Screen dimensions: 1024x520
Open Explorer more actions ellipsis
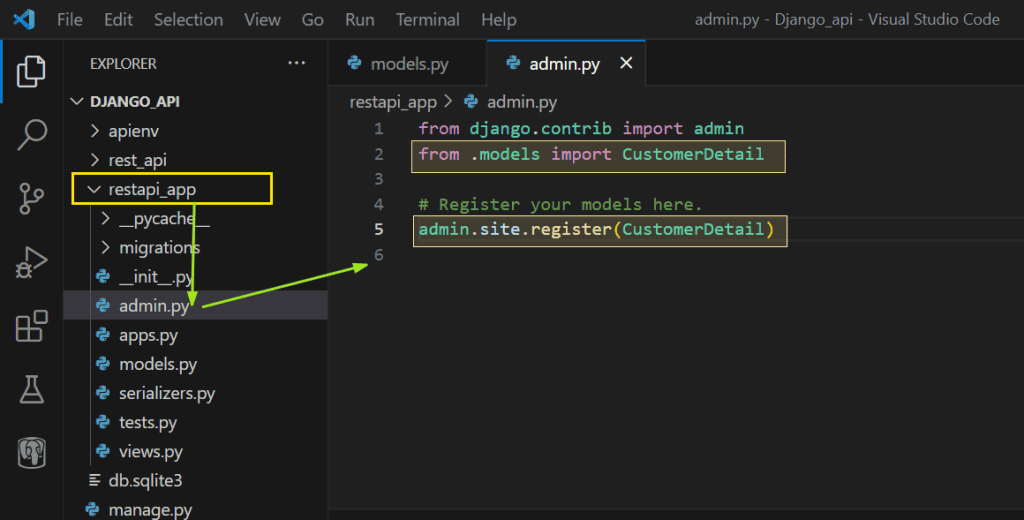tap(296, 63)
